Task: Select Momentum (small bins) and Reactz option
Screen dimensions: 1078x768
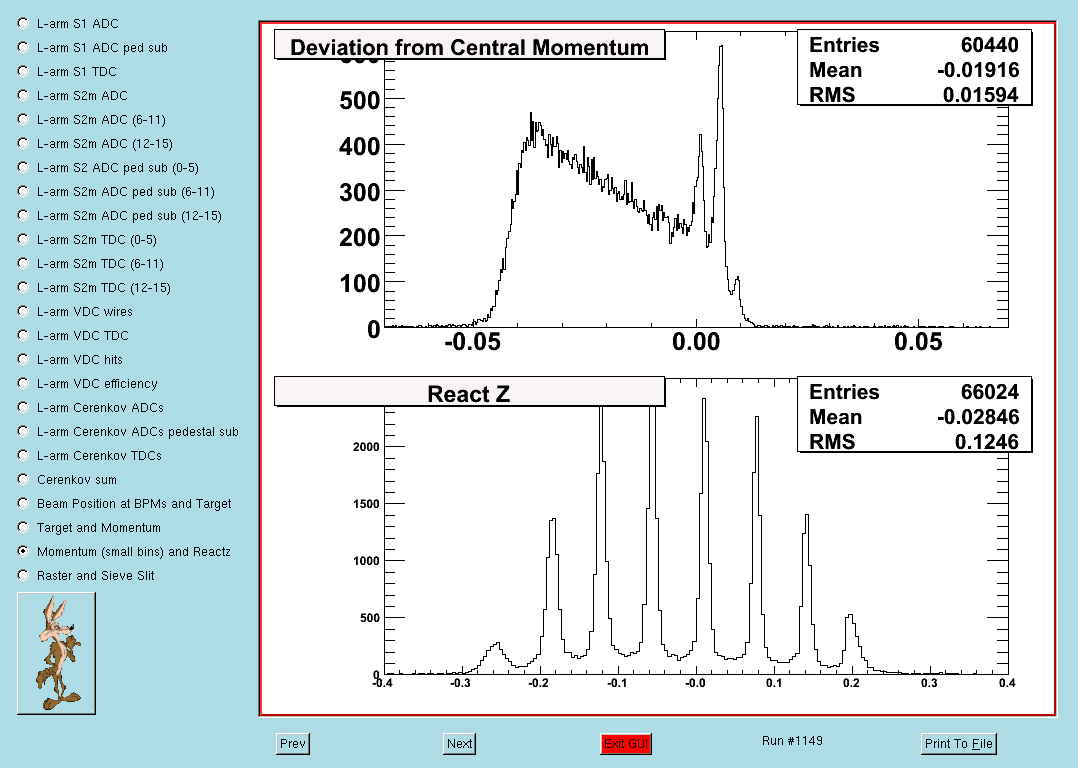Action: pyautogui.click(x=23, y=551)
